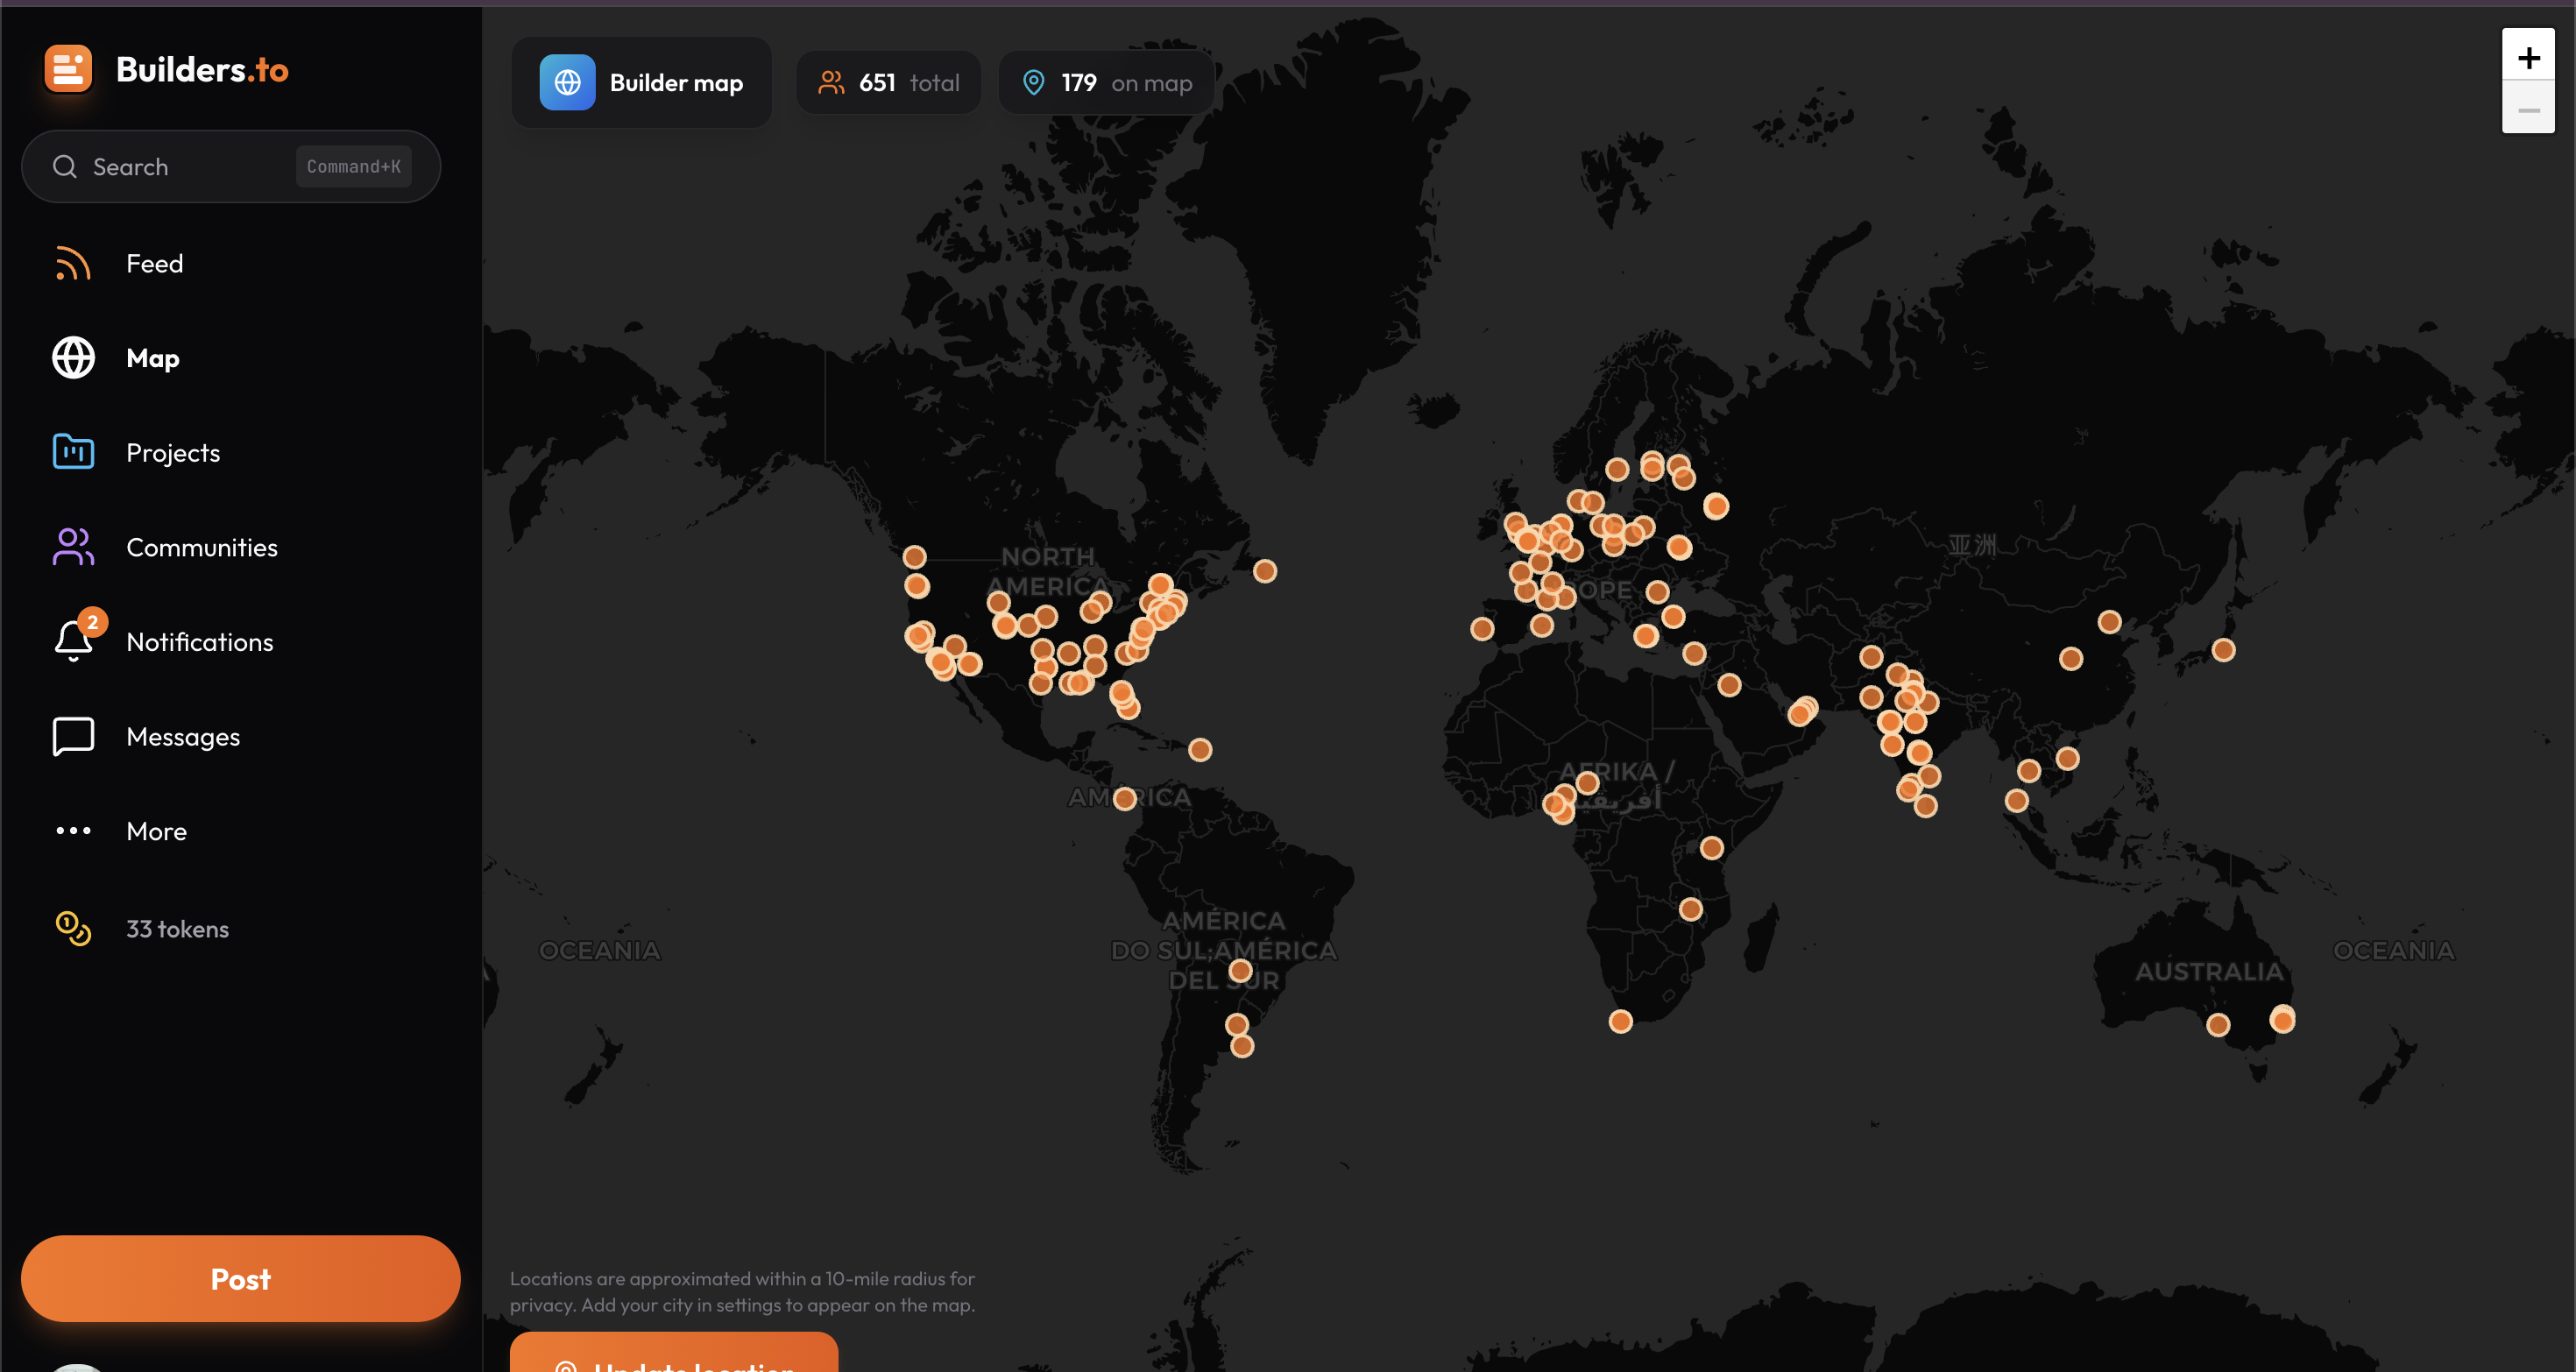The image size is (2576, 1372).
Task: Open Projects using the folder icon
Action: [x=73, y=452]
